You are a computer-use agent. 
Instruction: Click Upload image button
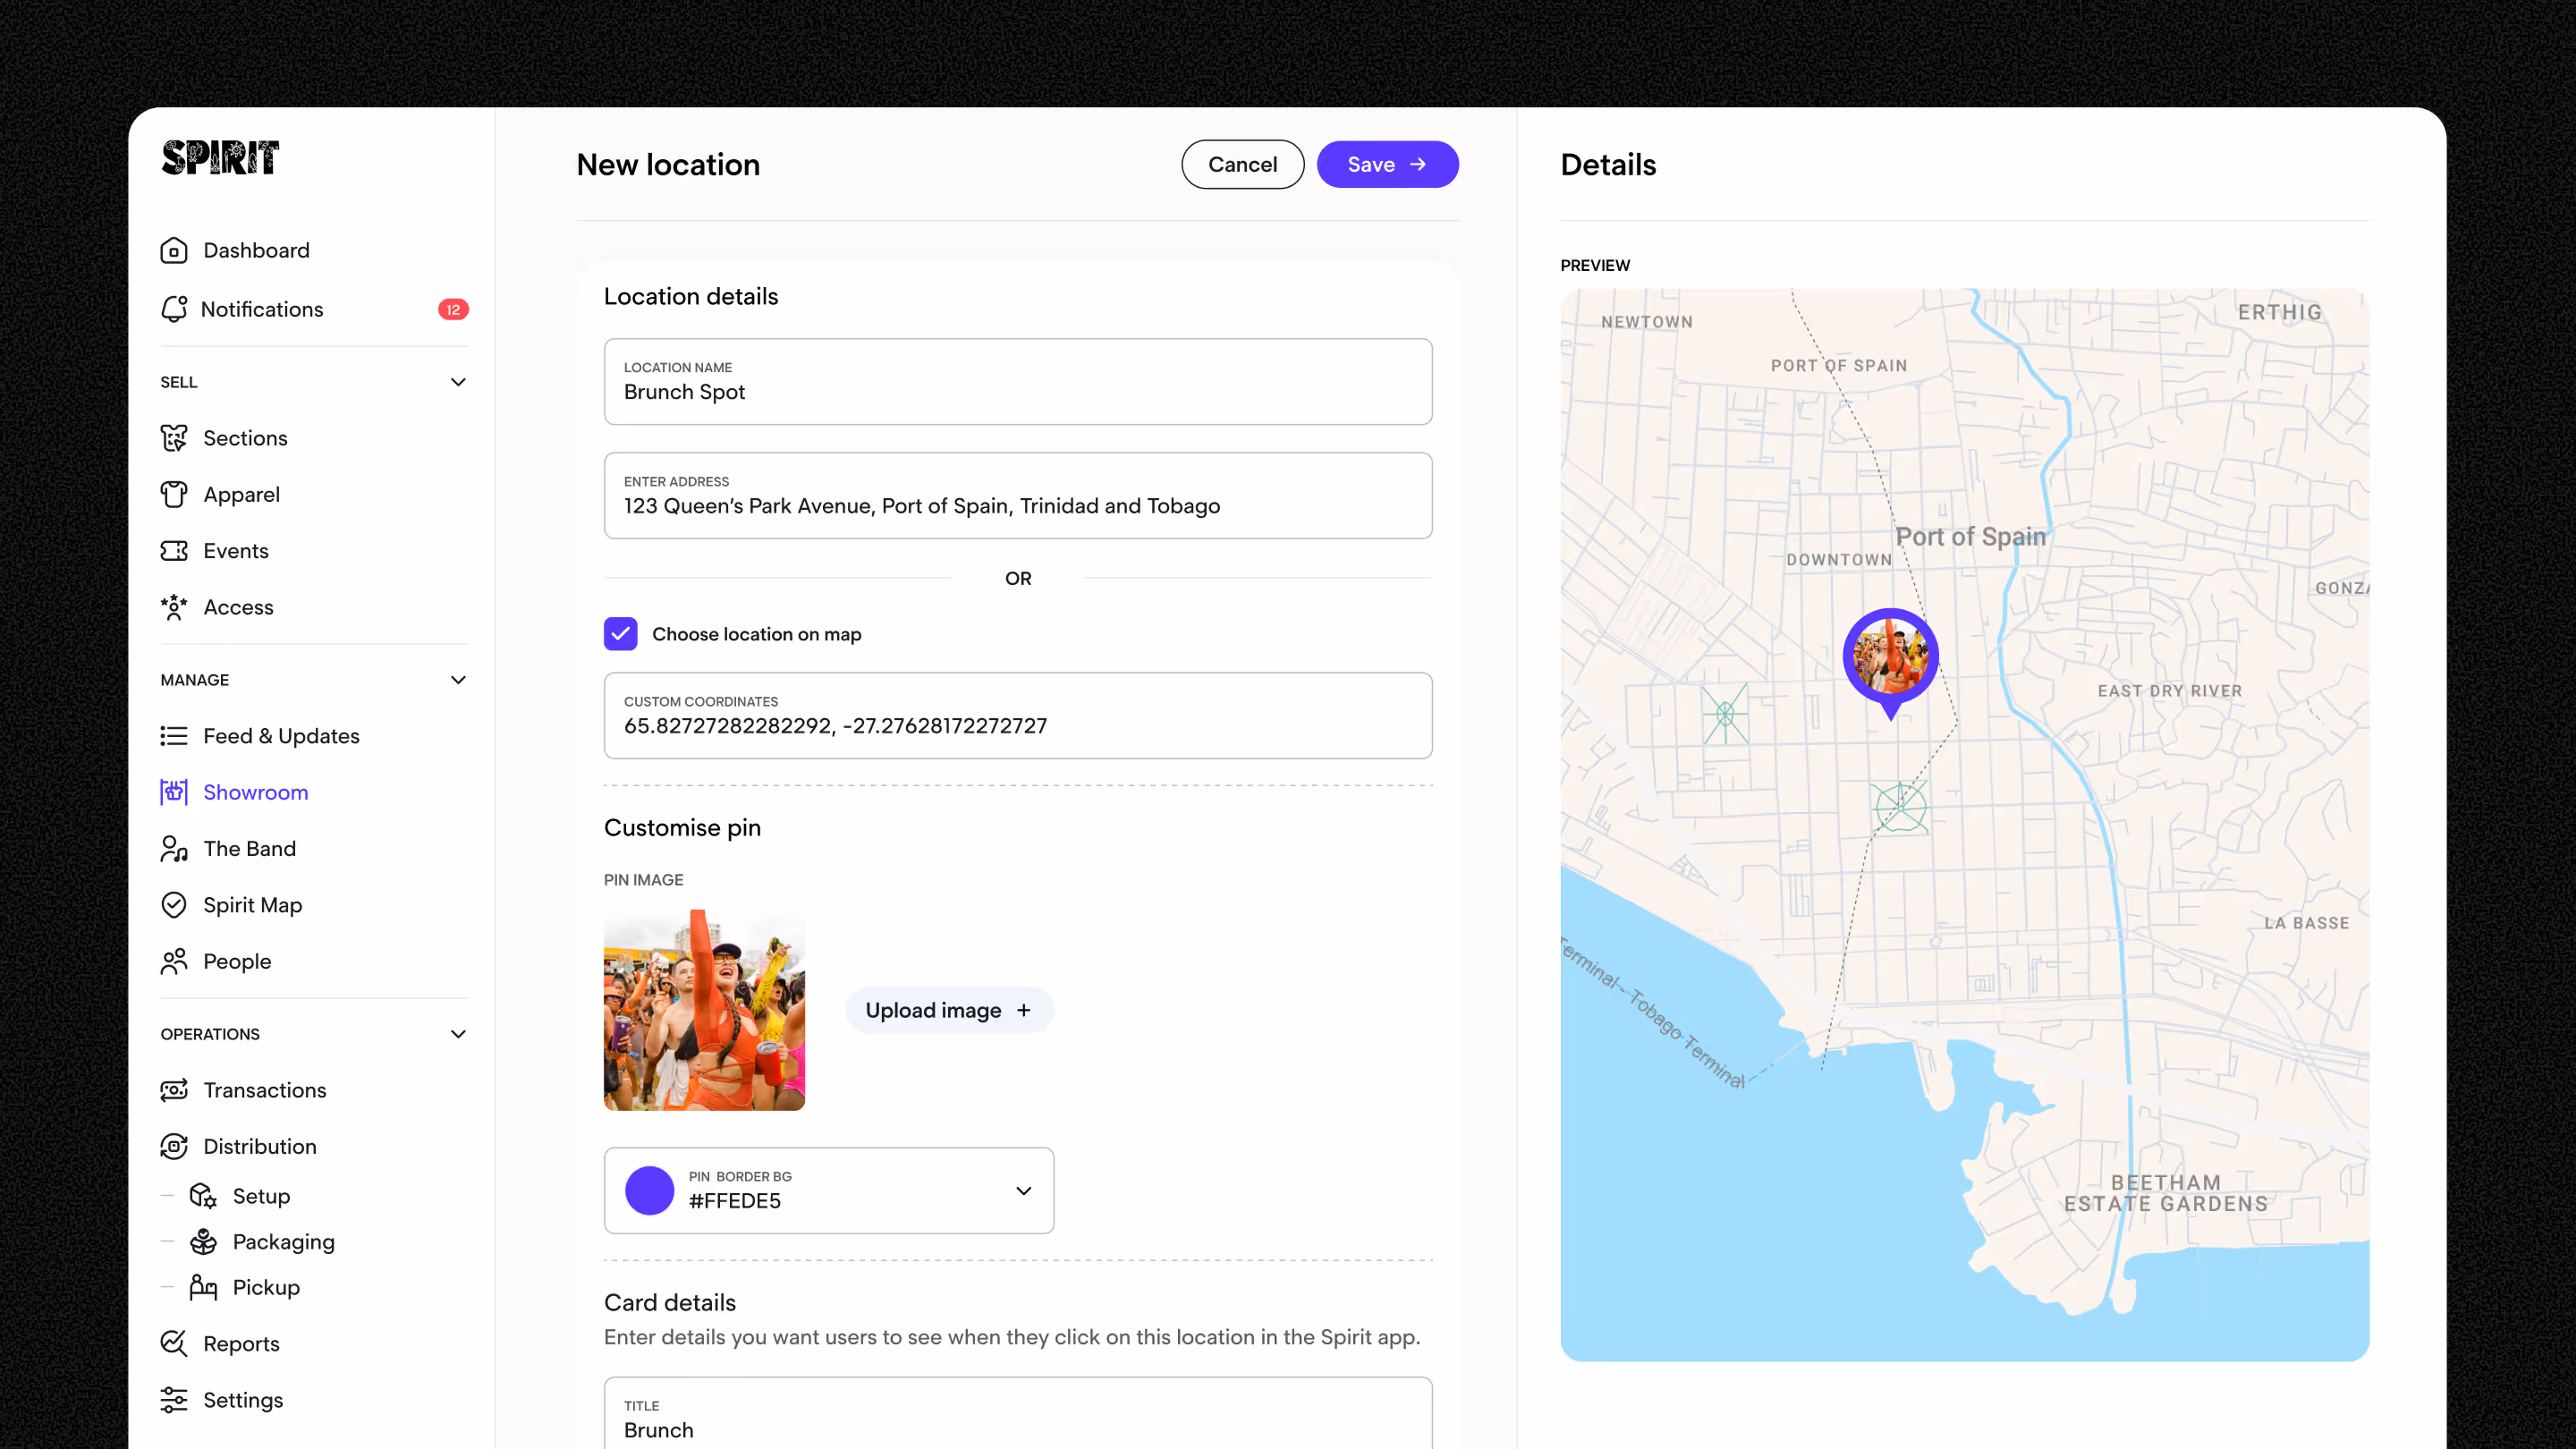coord(948,1010)
